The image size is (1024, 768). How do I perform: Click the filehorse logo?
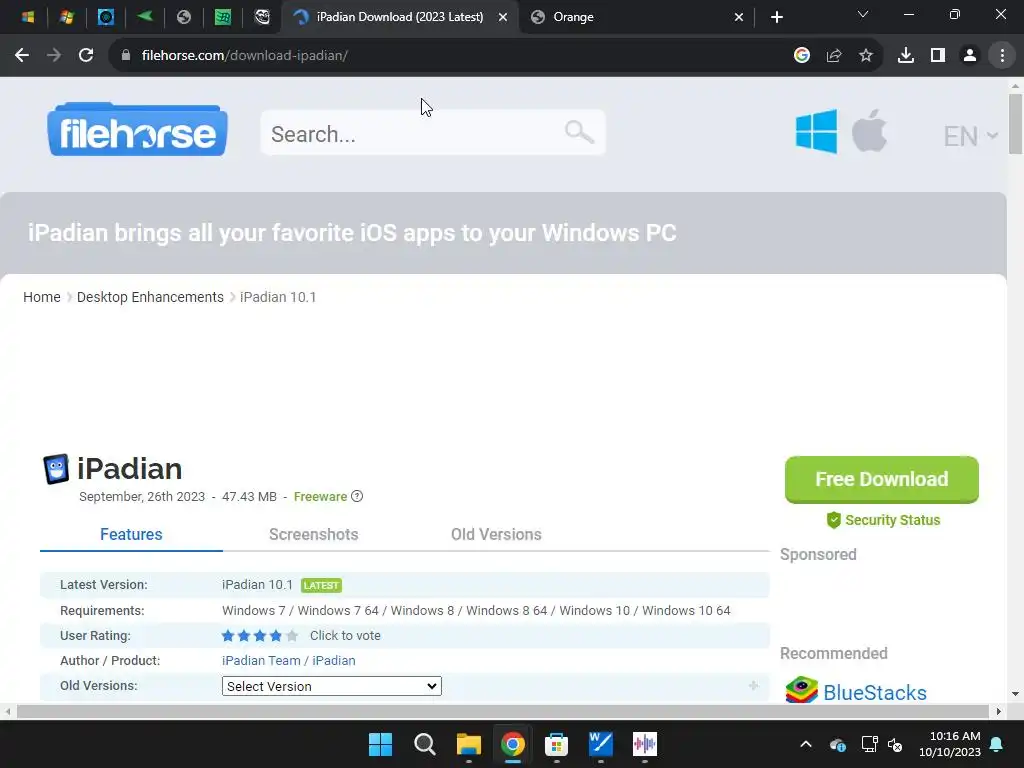[x=137, y=129]
